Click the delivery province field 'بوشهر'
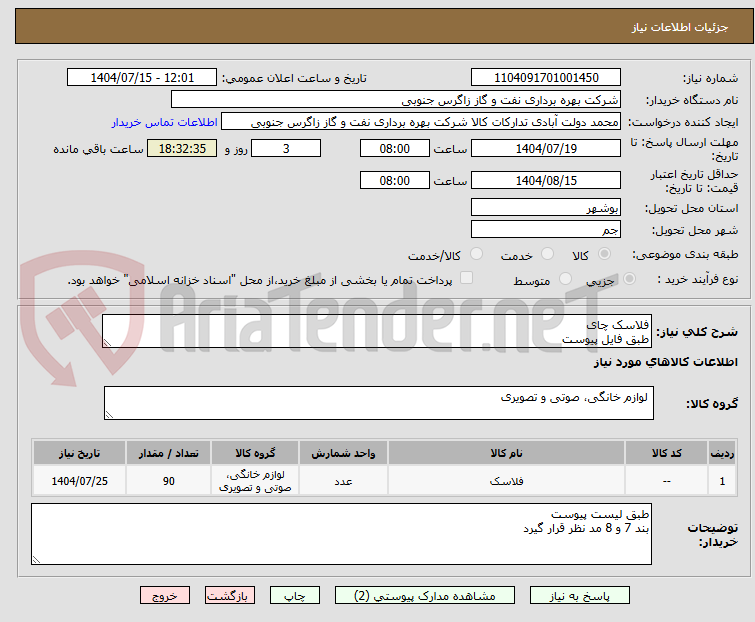 [x=546, y=207]
